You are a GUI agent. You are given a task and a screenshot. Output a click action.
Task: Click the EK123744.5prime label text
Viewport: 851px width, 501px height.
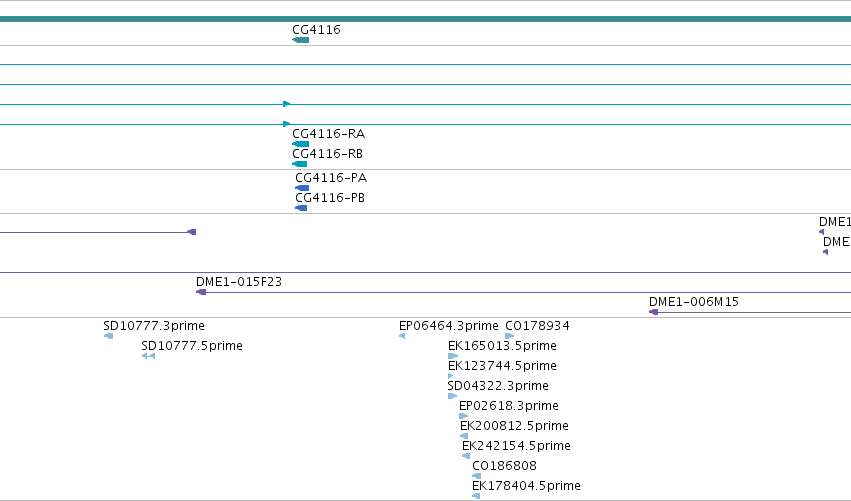[503, 366]
